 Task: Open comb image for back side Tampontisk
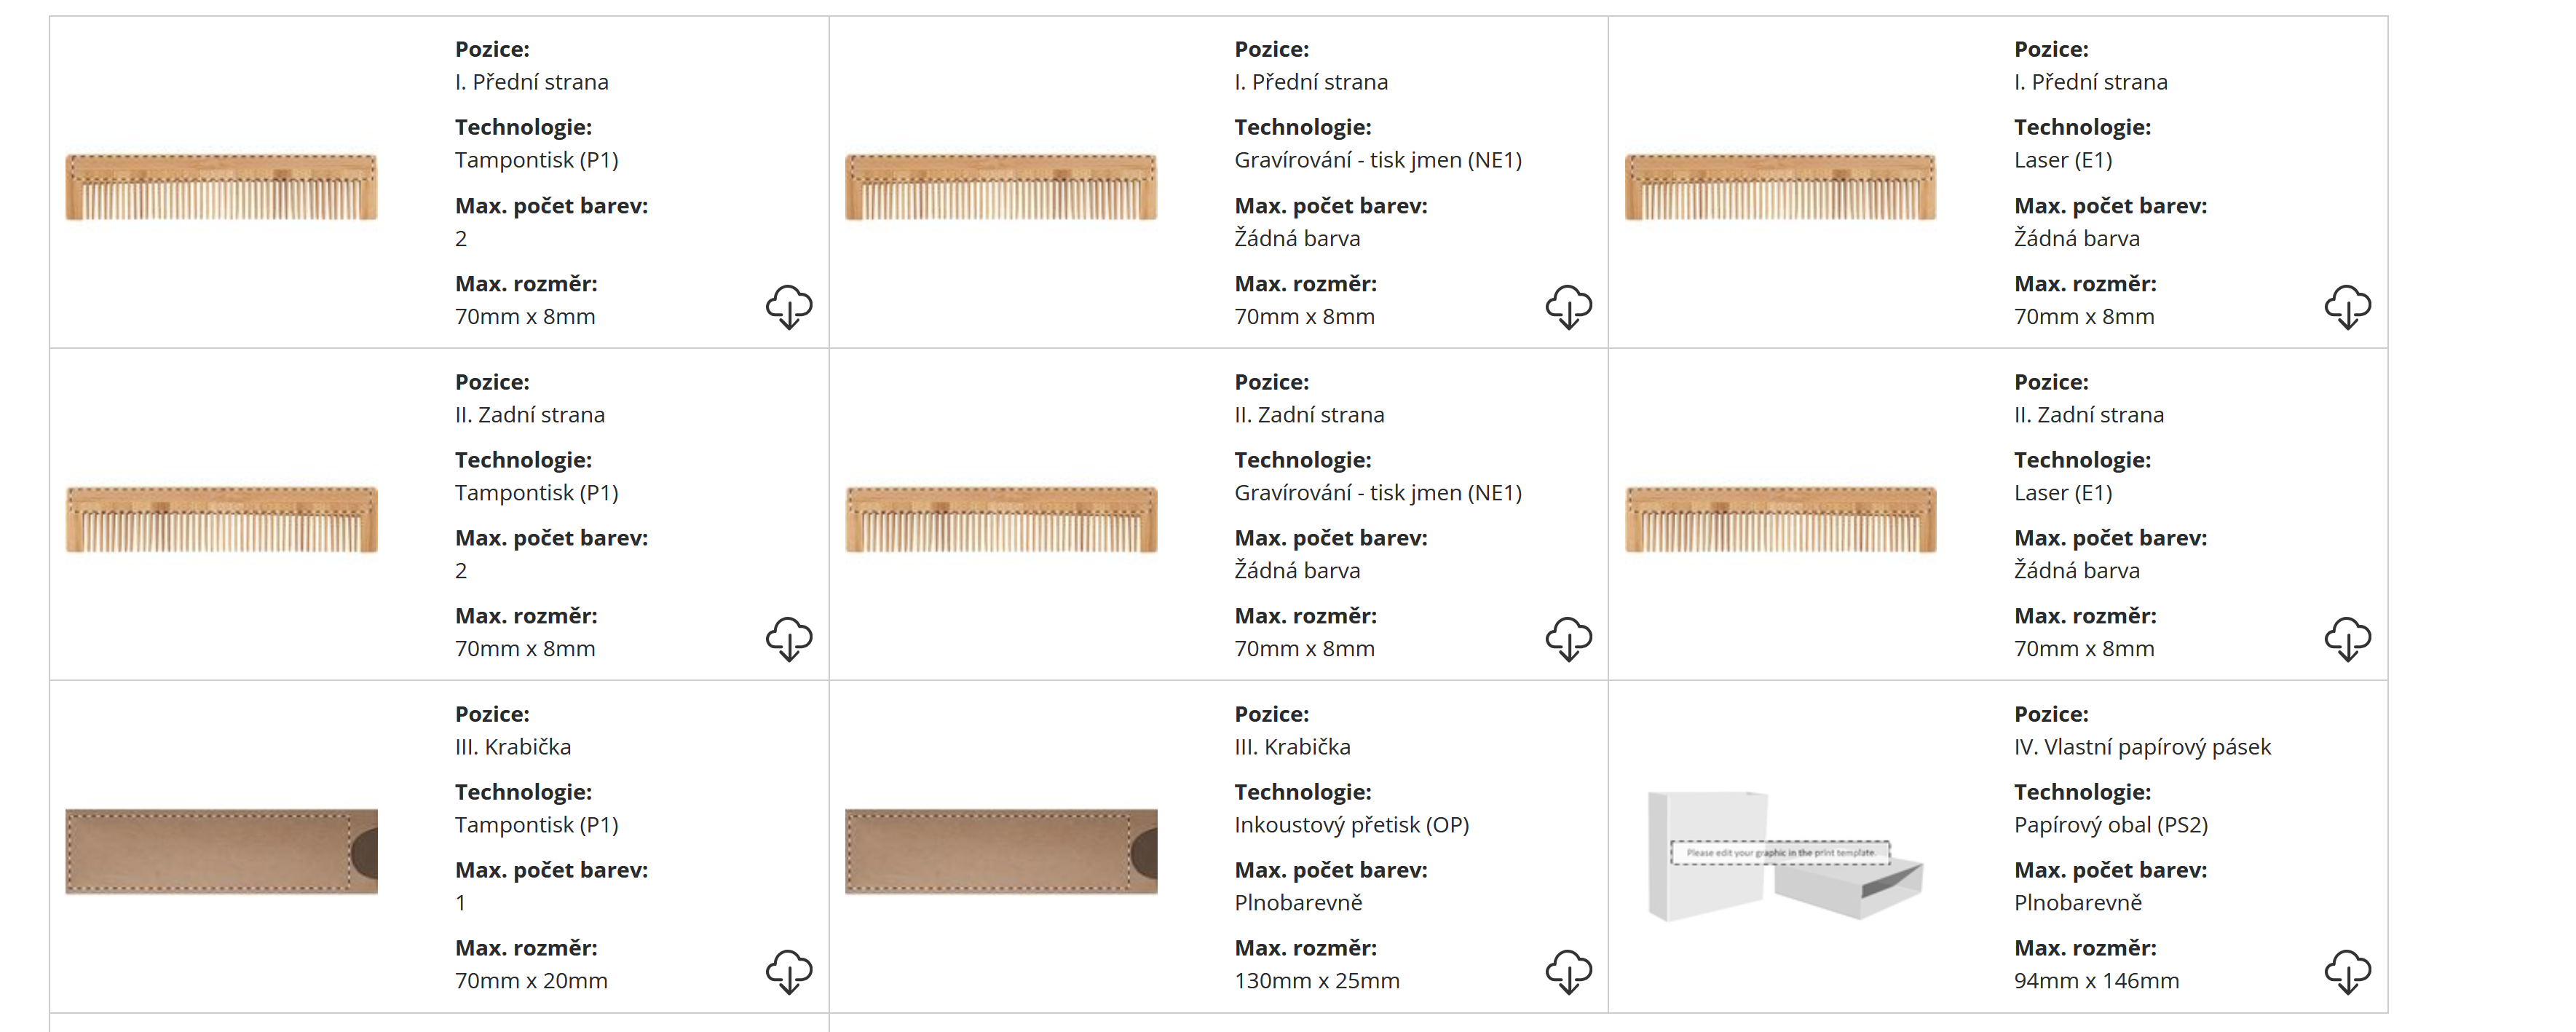[x=221, y=519]
